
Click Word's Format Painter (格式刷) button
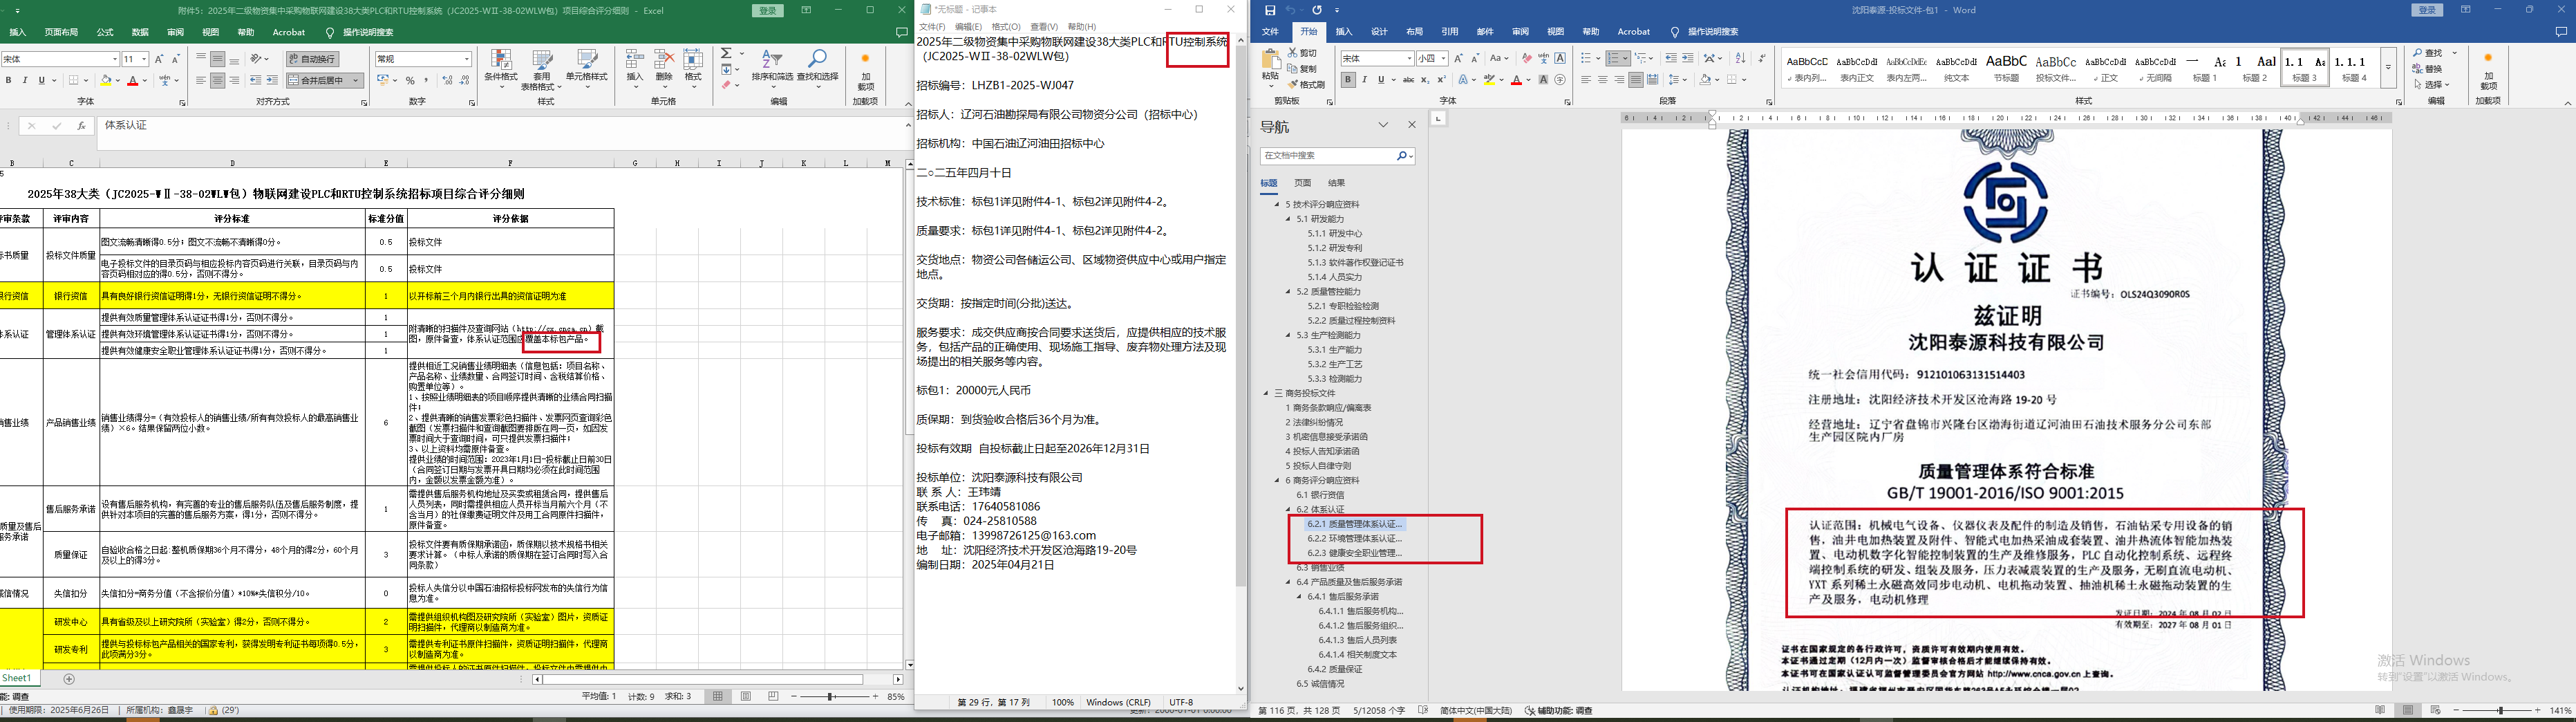pyautogui.click(x=1306, y=85)
